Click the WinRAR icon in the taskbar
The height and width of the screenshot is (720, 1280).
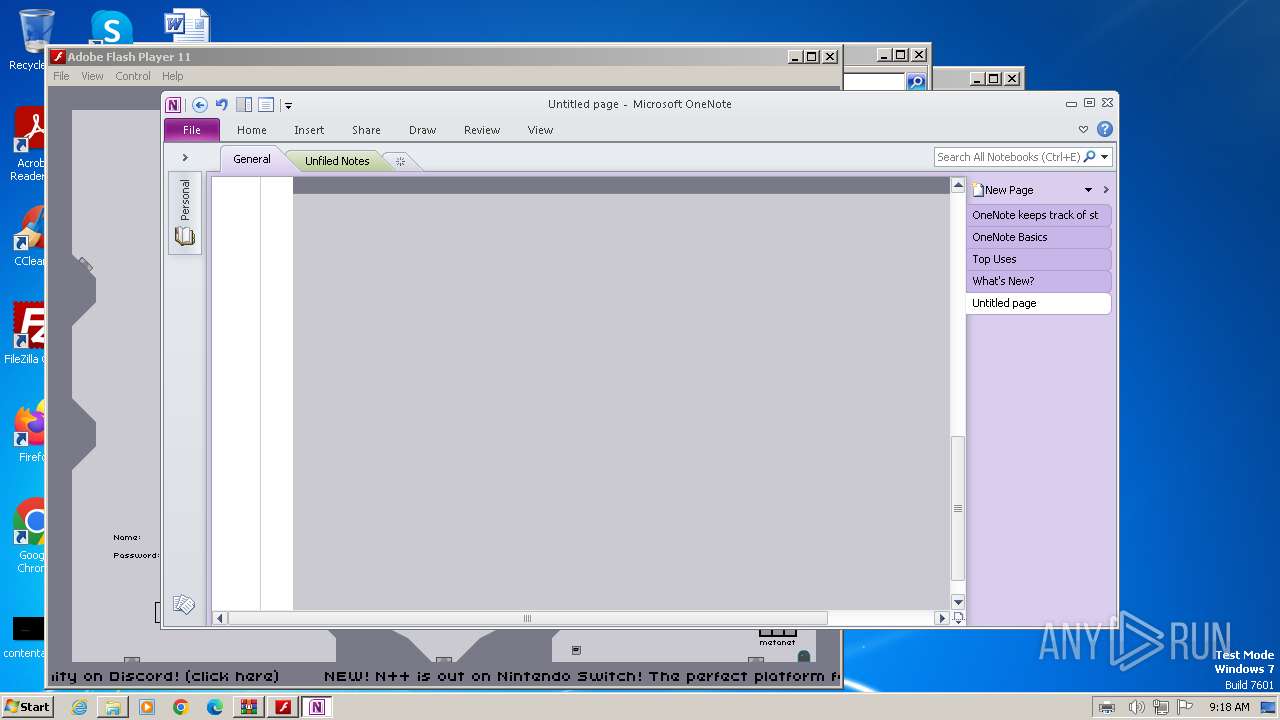pyautogui.click(x=249, y=707)
